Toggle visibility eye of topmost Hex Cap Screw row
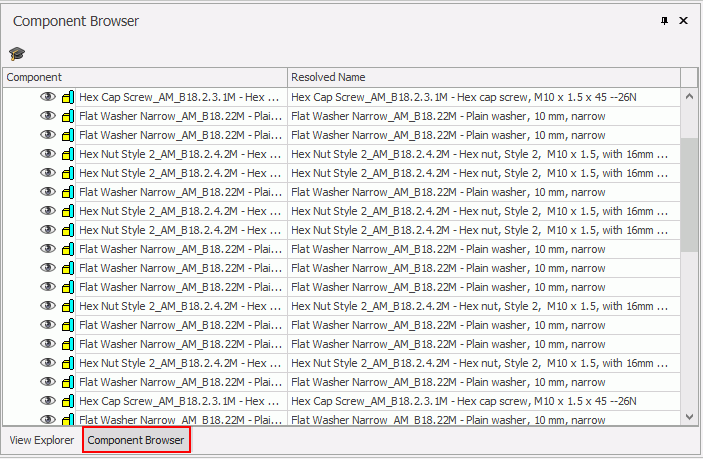This screenshot has width=703, height=459. point(48,97)
